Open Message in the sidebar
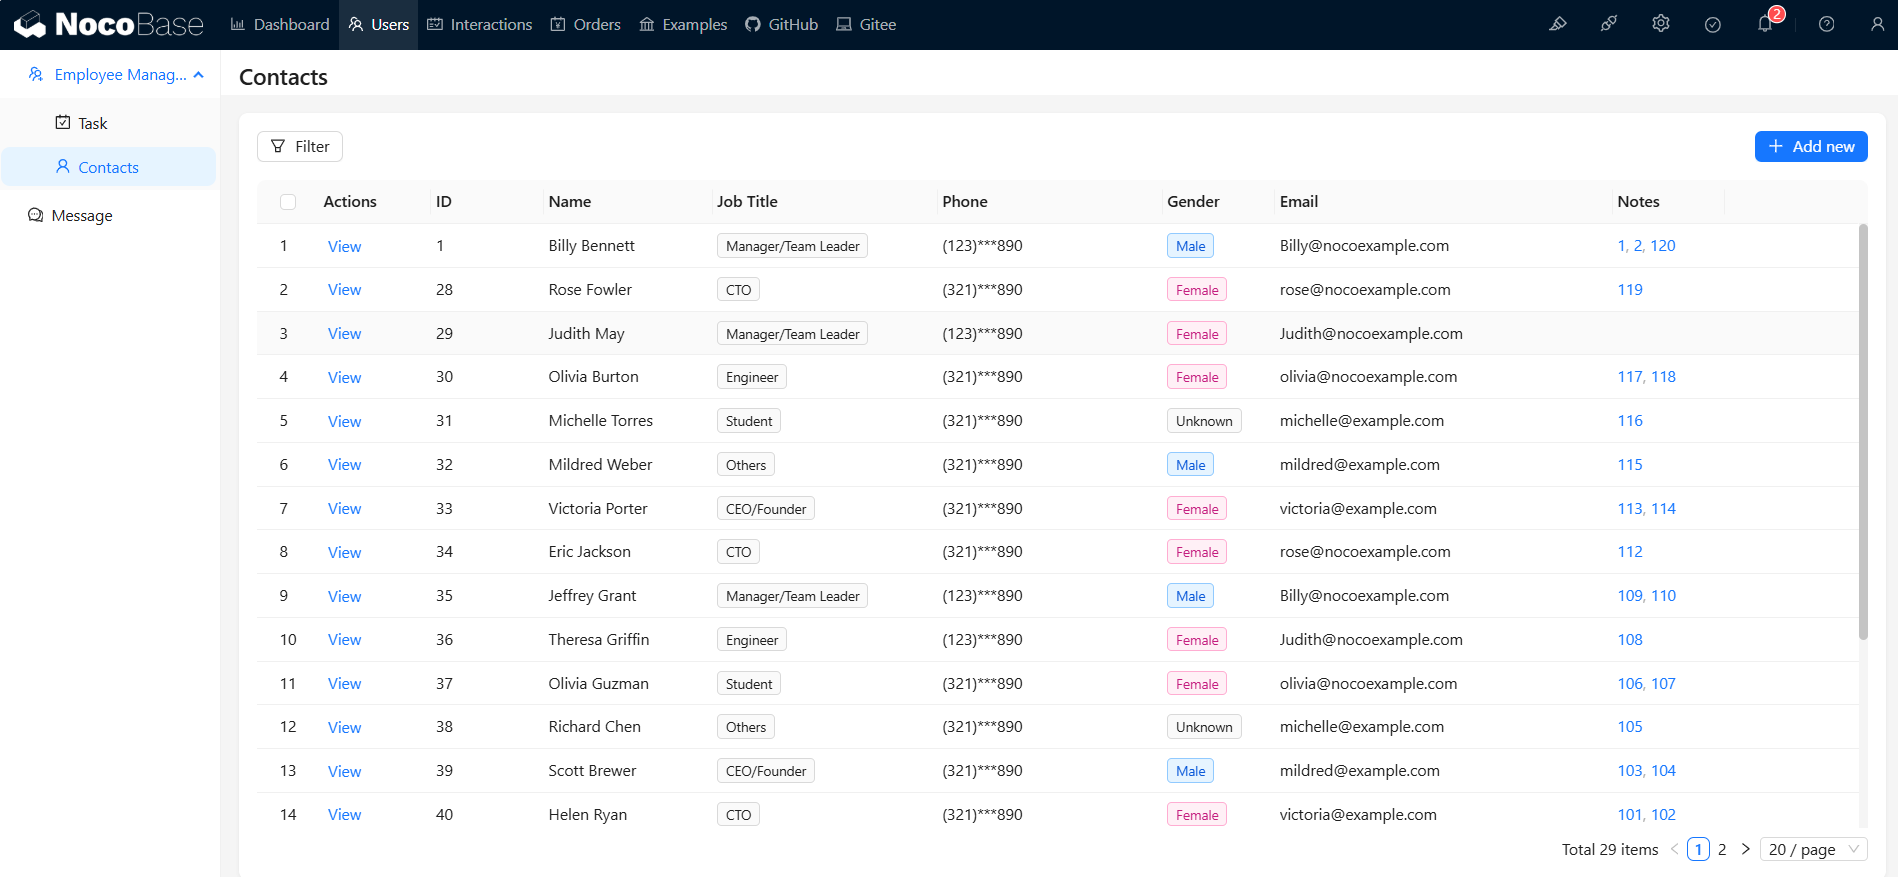 (x=110, y=215)
